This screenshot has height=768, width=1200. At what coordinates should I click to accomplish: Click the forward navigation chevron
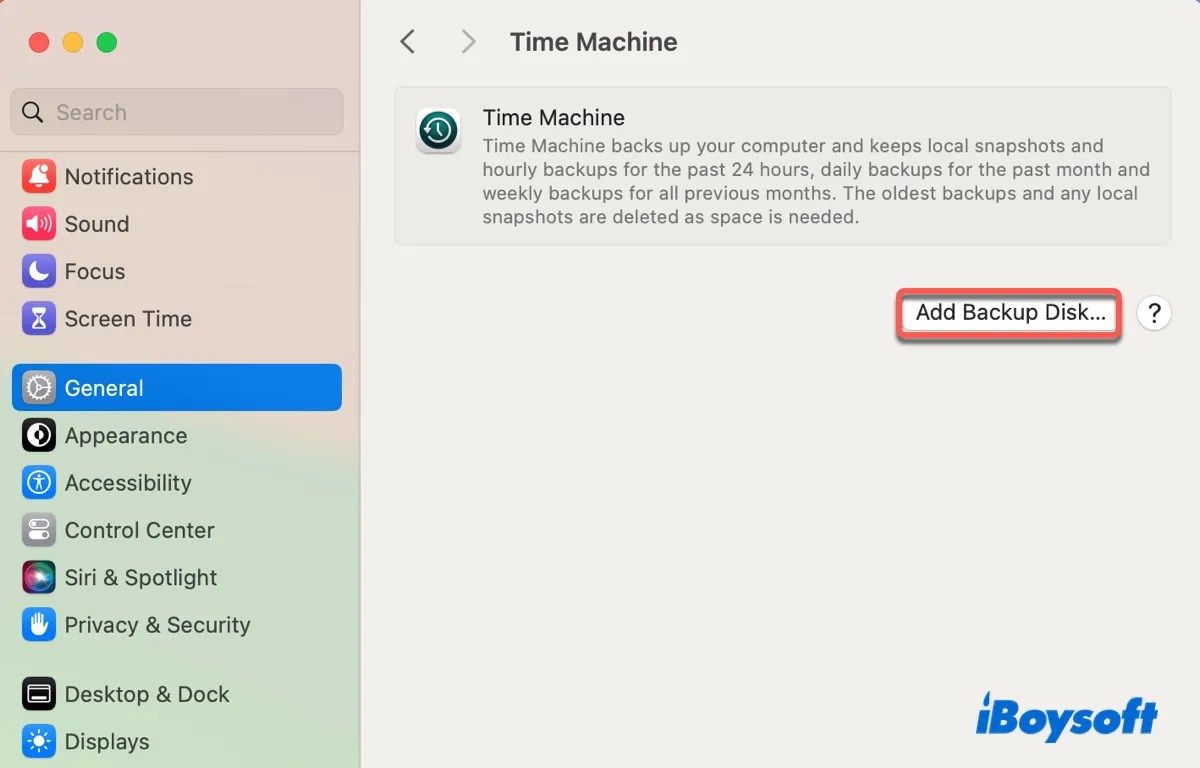click(x=467, y=41)
